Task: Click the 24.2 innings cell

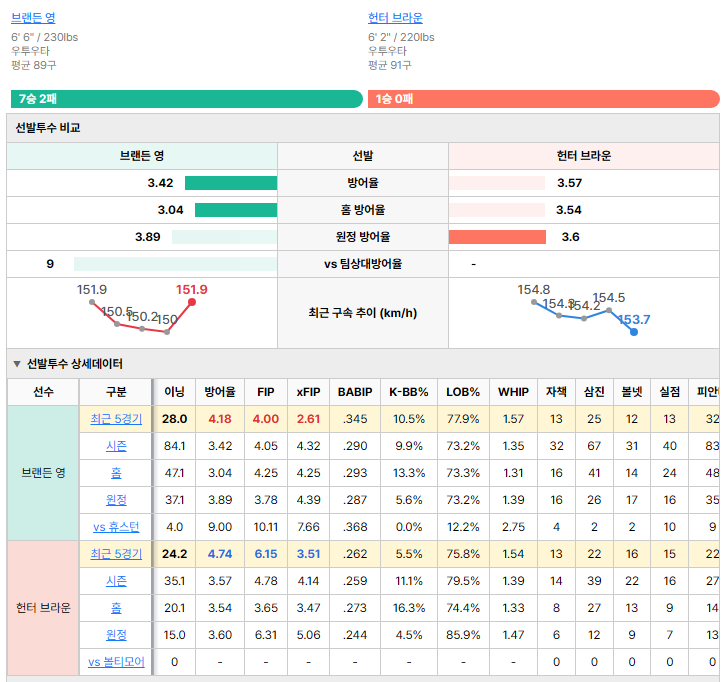Action: [x=175, y=554]
